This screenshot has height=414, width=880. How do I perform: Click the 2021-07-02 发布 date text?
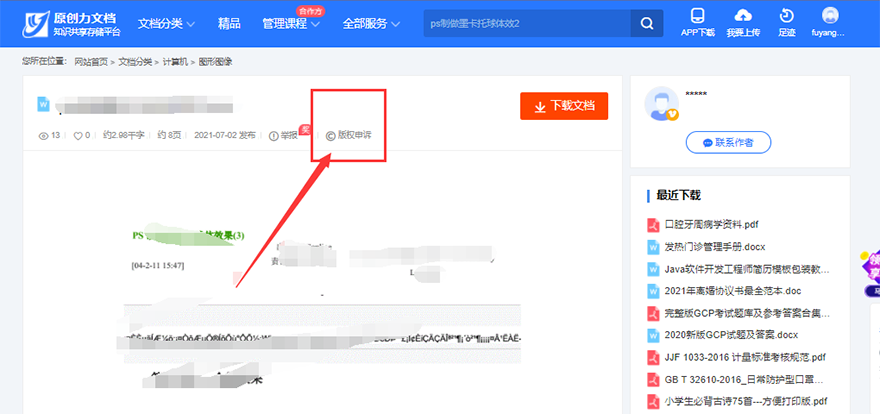coord(224,135)
